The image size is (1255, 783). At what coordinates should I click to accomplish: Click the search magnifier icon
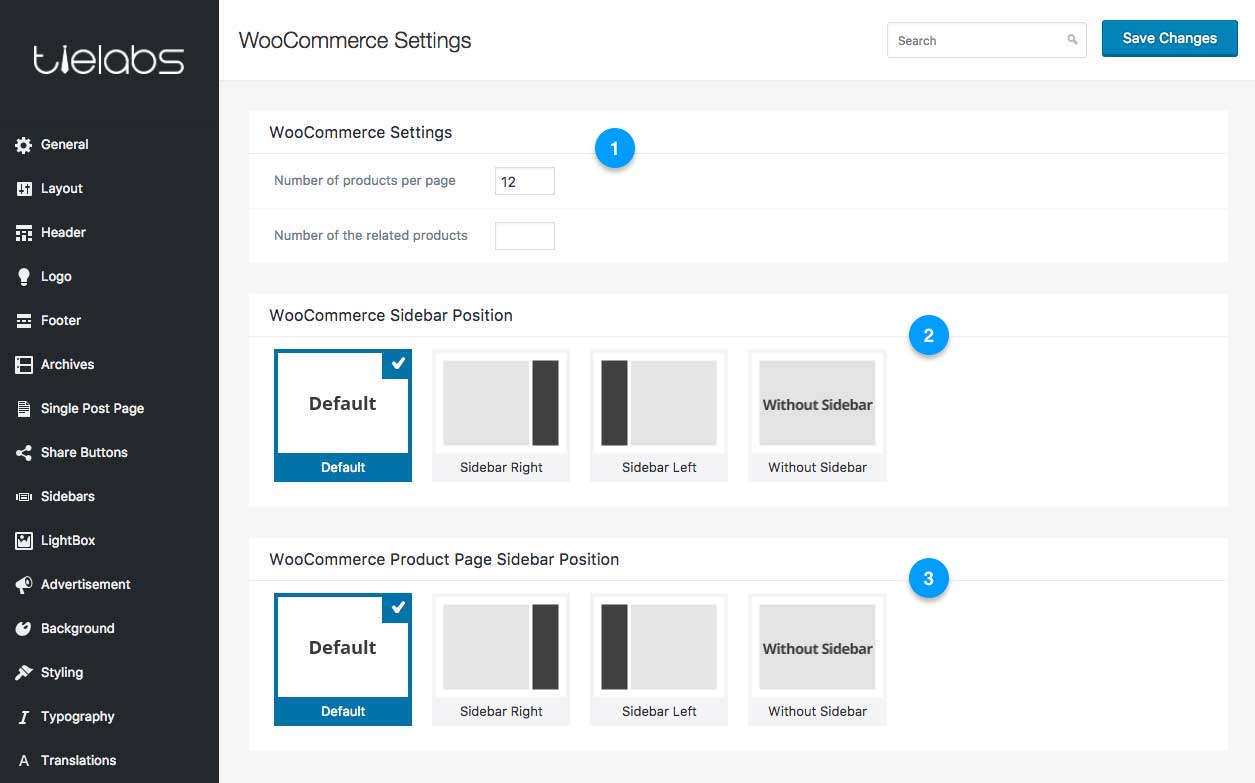(x=1072, y=41)
